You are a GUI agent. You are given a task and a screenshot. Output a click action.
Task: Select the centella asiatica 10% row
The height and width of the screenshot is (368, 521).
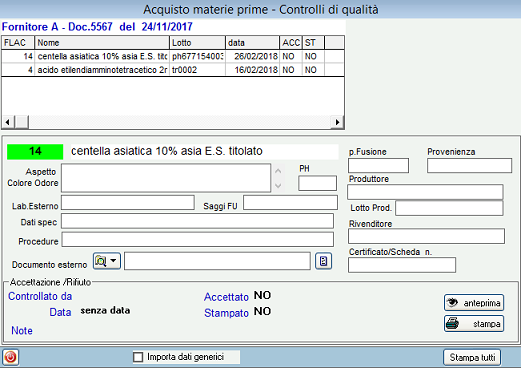pyautogui.click(x=173, y=56)
